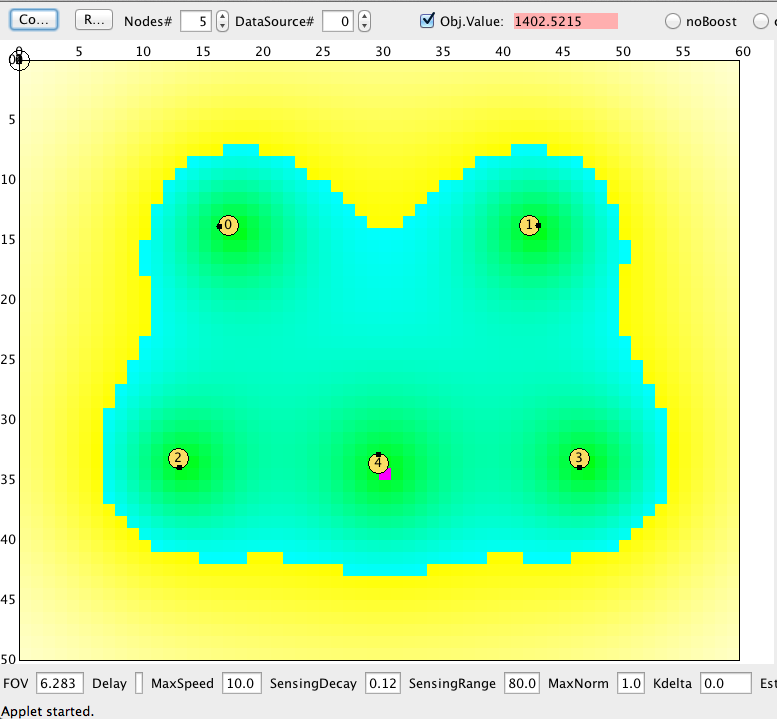Toggle the Obj.Value checkbox
This screenshot has width=777, height=719.
[428, 20]
